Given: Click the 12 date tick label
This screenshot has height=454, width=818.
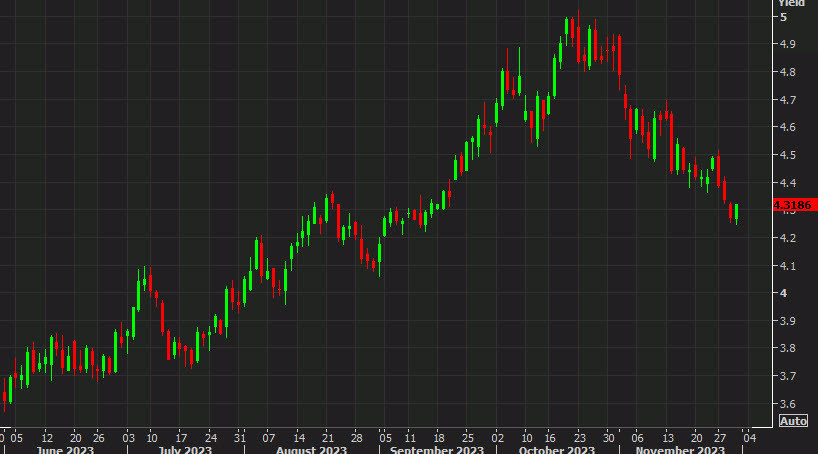Looking at the screenshot, I should tap(47, 438).
